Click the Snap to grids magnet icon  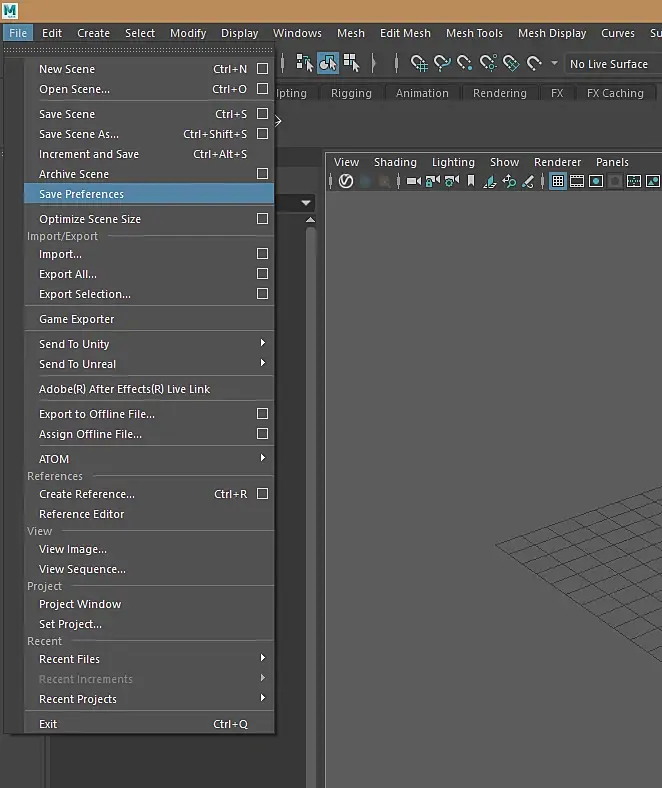[x=418, y=63]
